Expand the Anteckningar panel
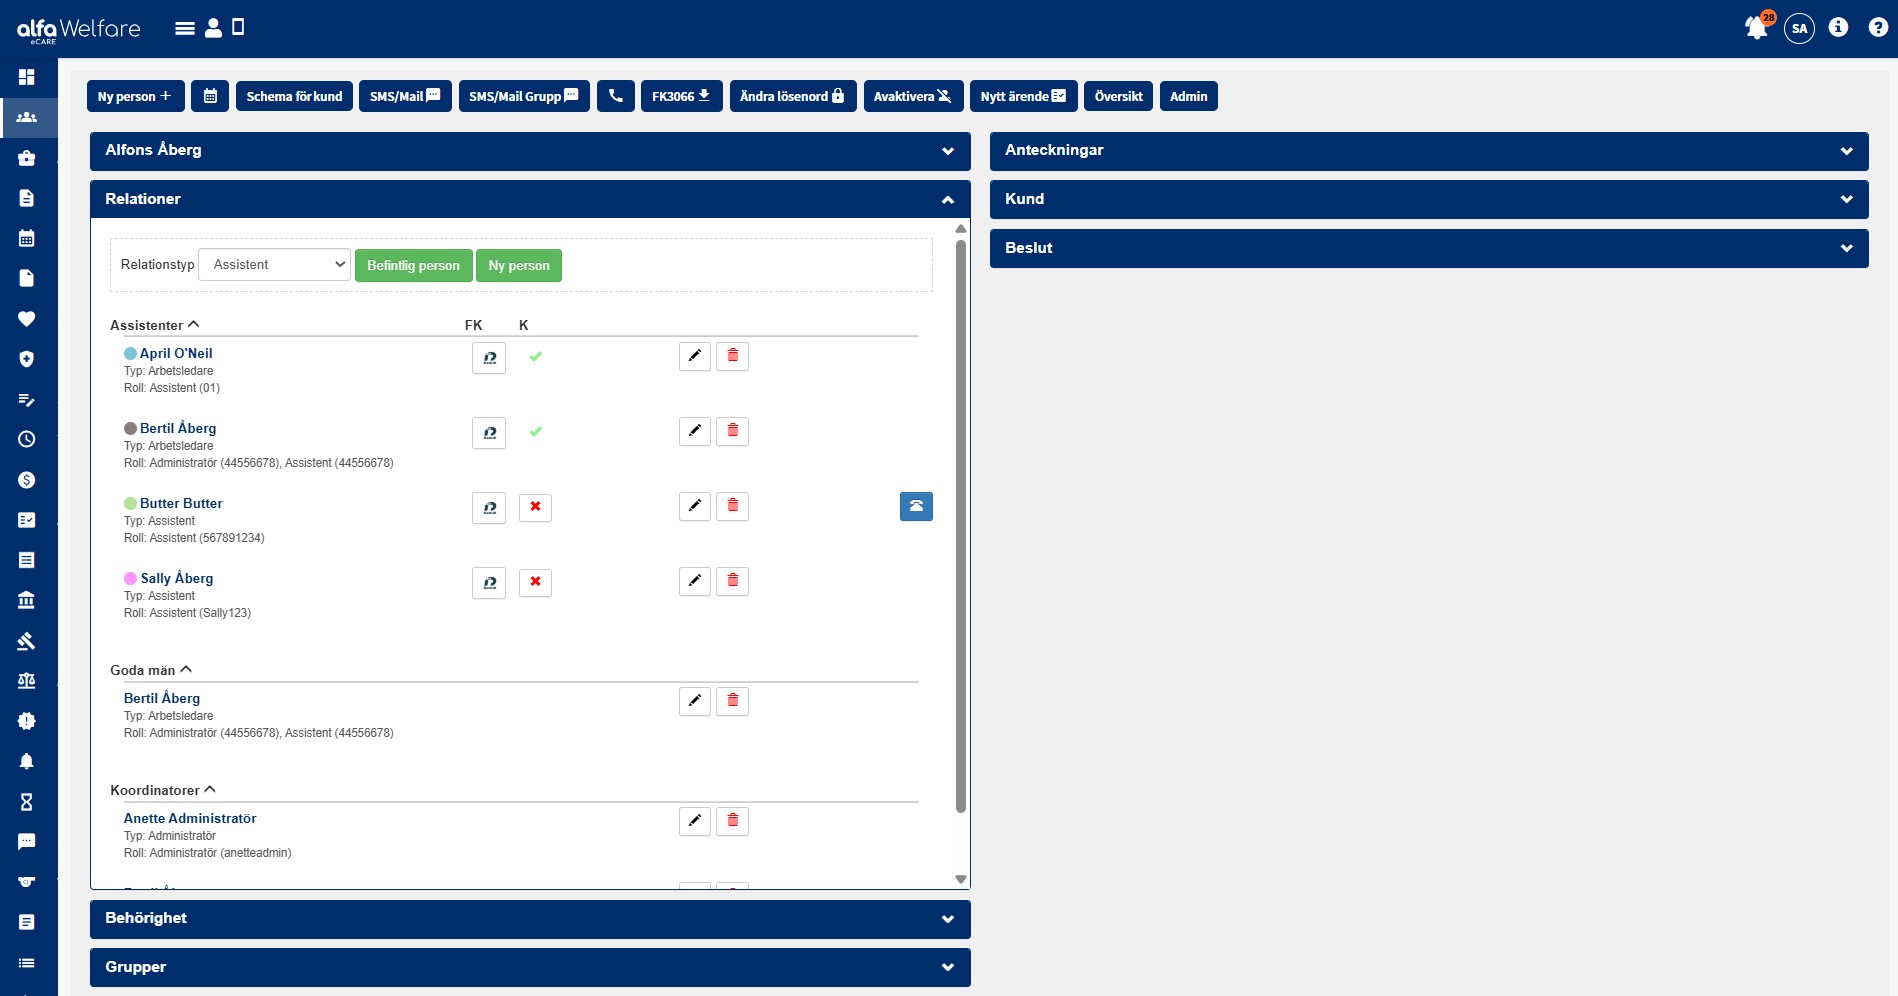Image resolution: width=1898 pixels, height=996 pixels. (x=1428, y=151)
